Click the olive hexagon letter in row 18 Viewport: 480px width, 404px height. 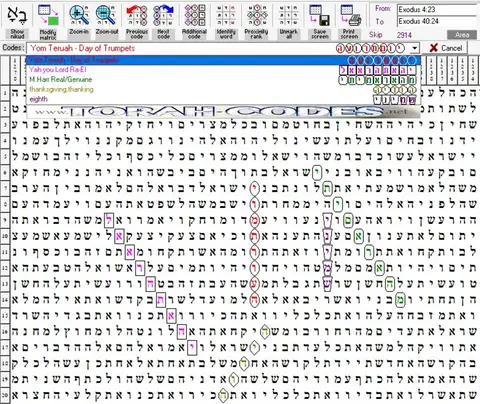point(244,364)
